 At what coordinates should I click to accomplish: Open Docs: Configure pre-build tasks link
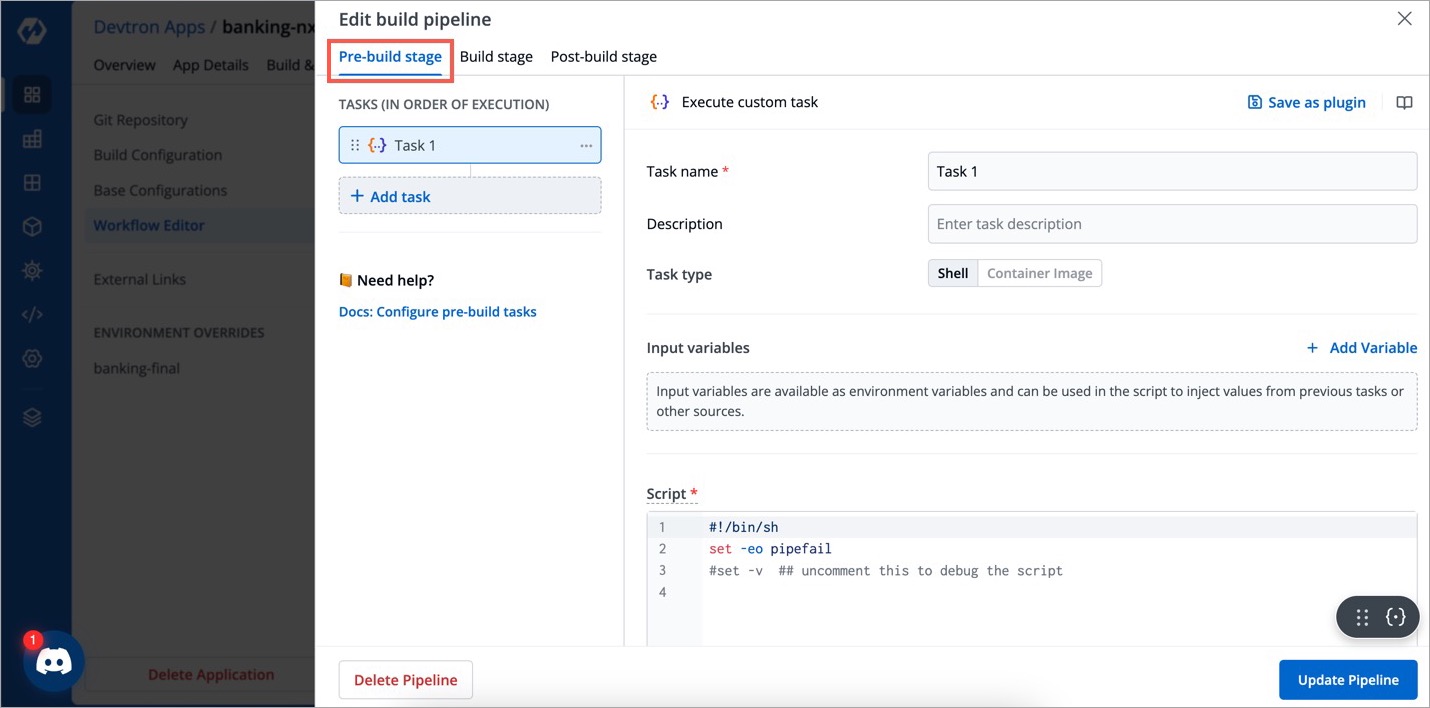[437, 312]
